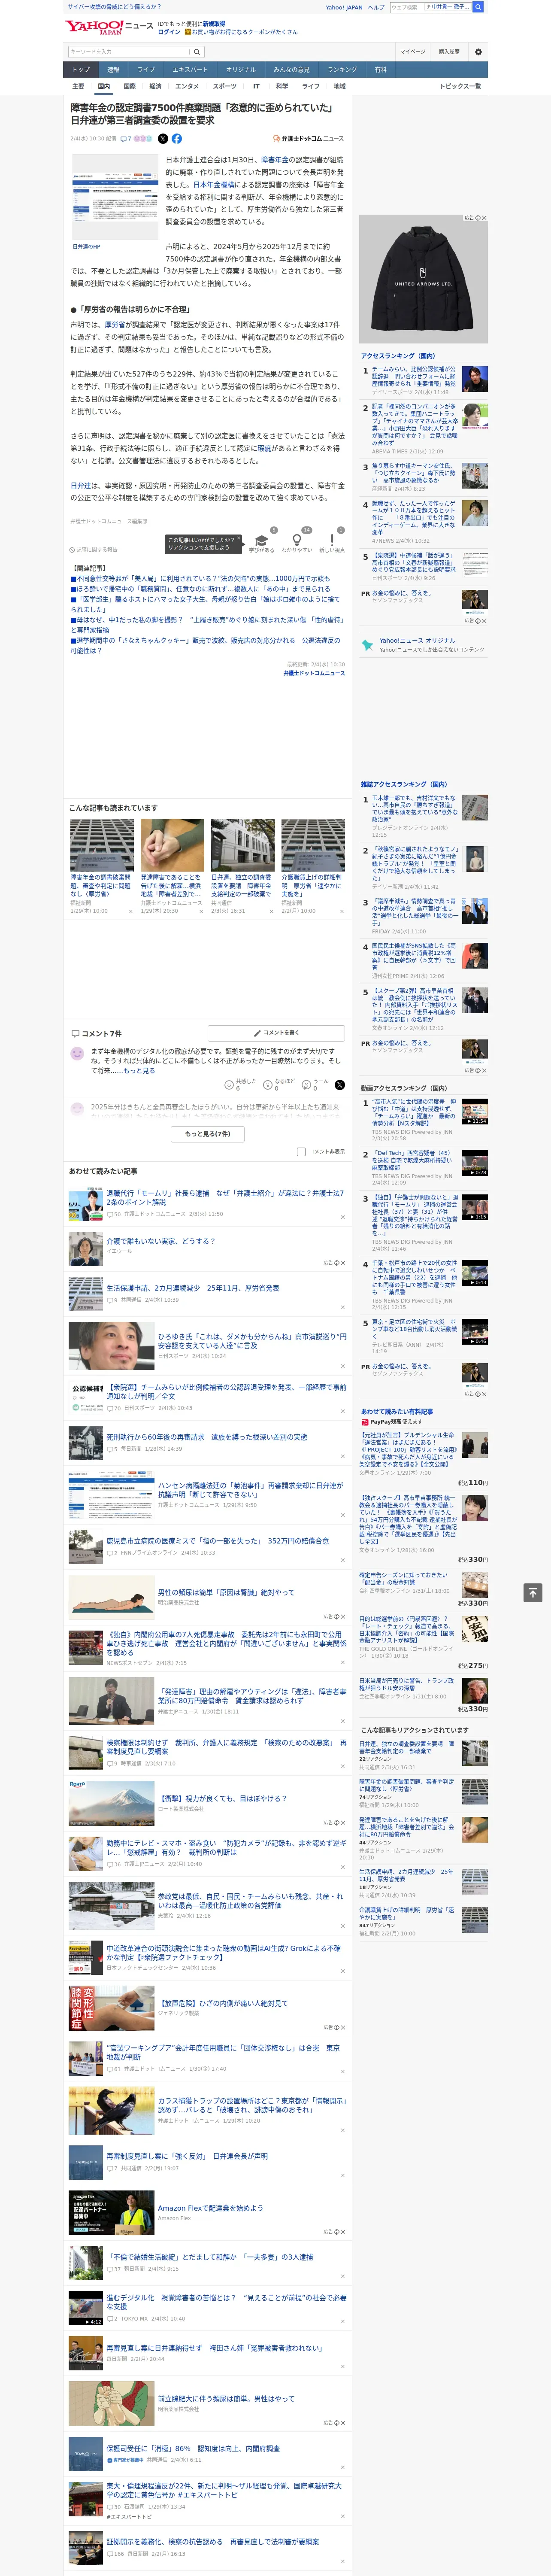
Task: Click the top web search magnifier button
Action: [x=478, y=7]
